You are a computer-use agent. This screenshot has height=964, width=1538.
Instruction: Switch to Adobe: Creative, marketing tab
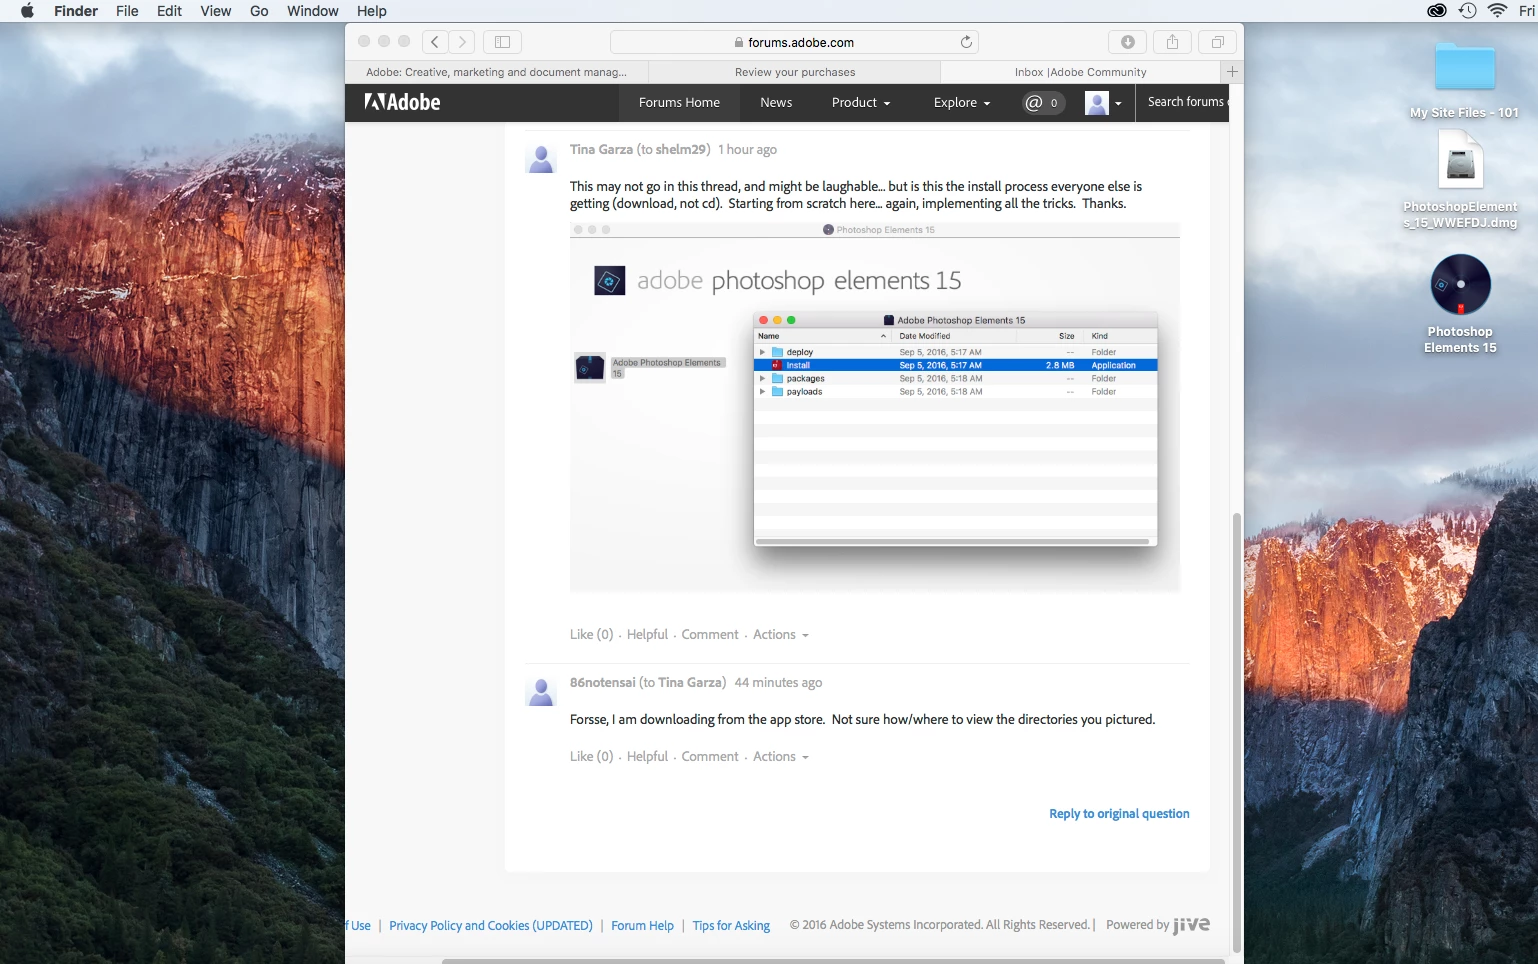pyautogui.click(x=497, y=72)
